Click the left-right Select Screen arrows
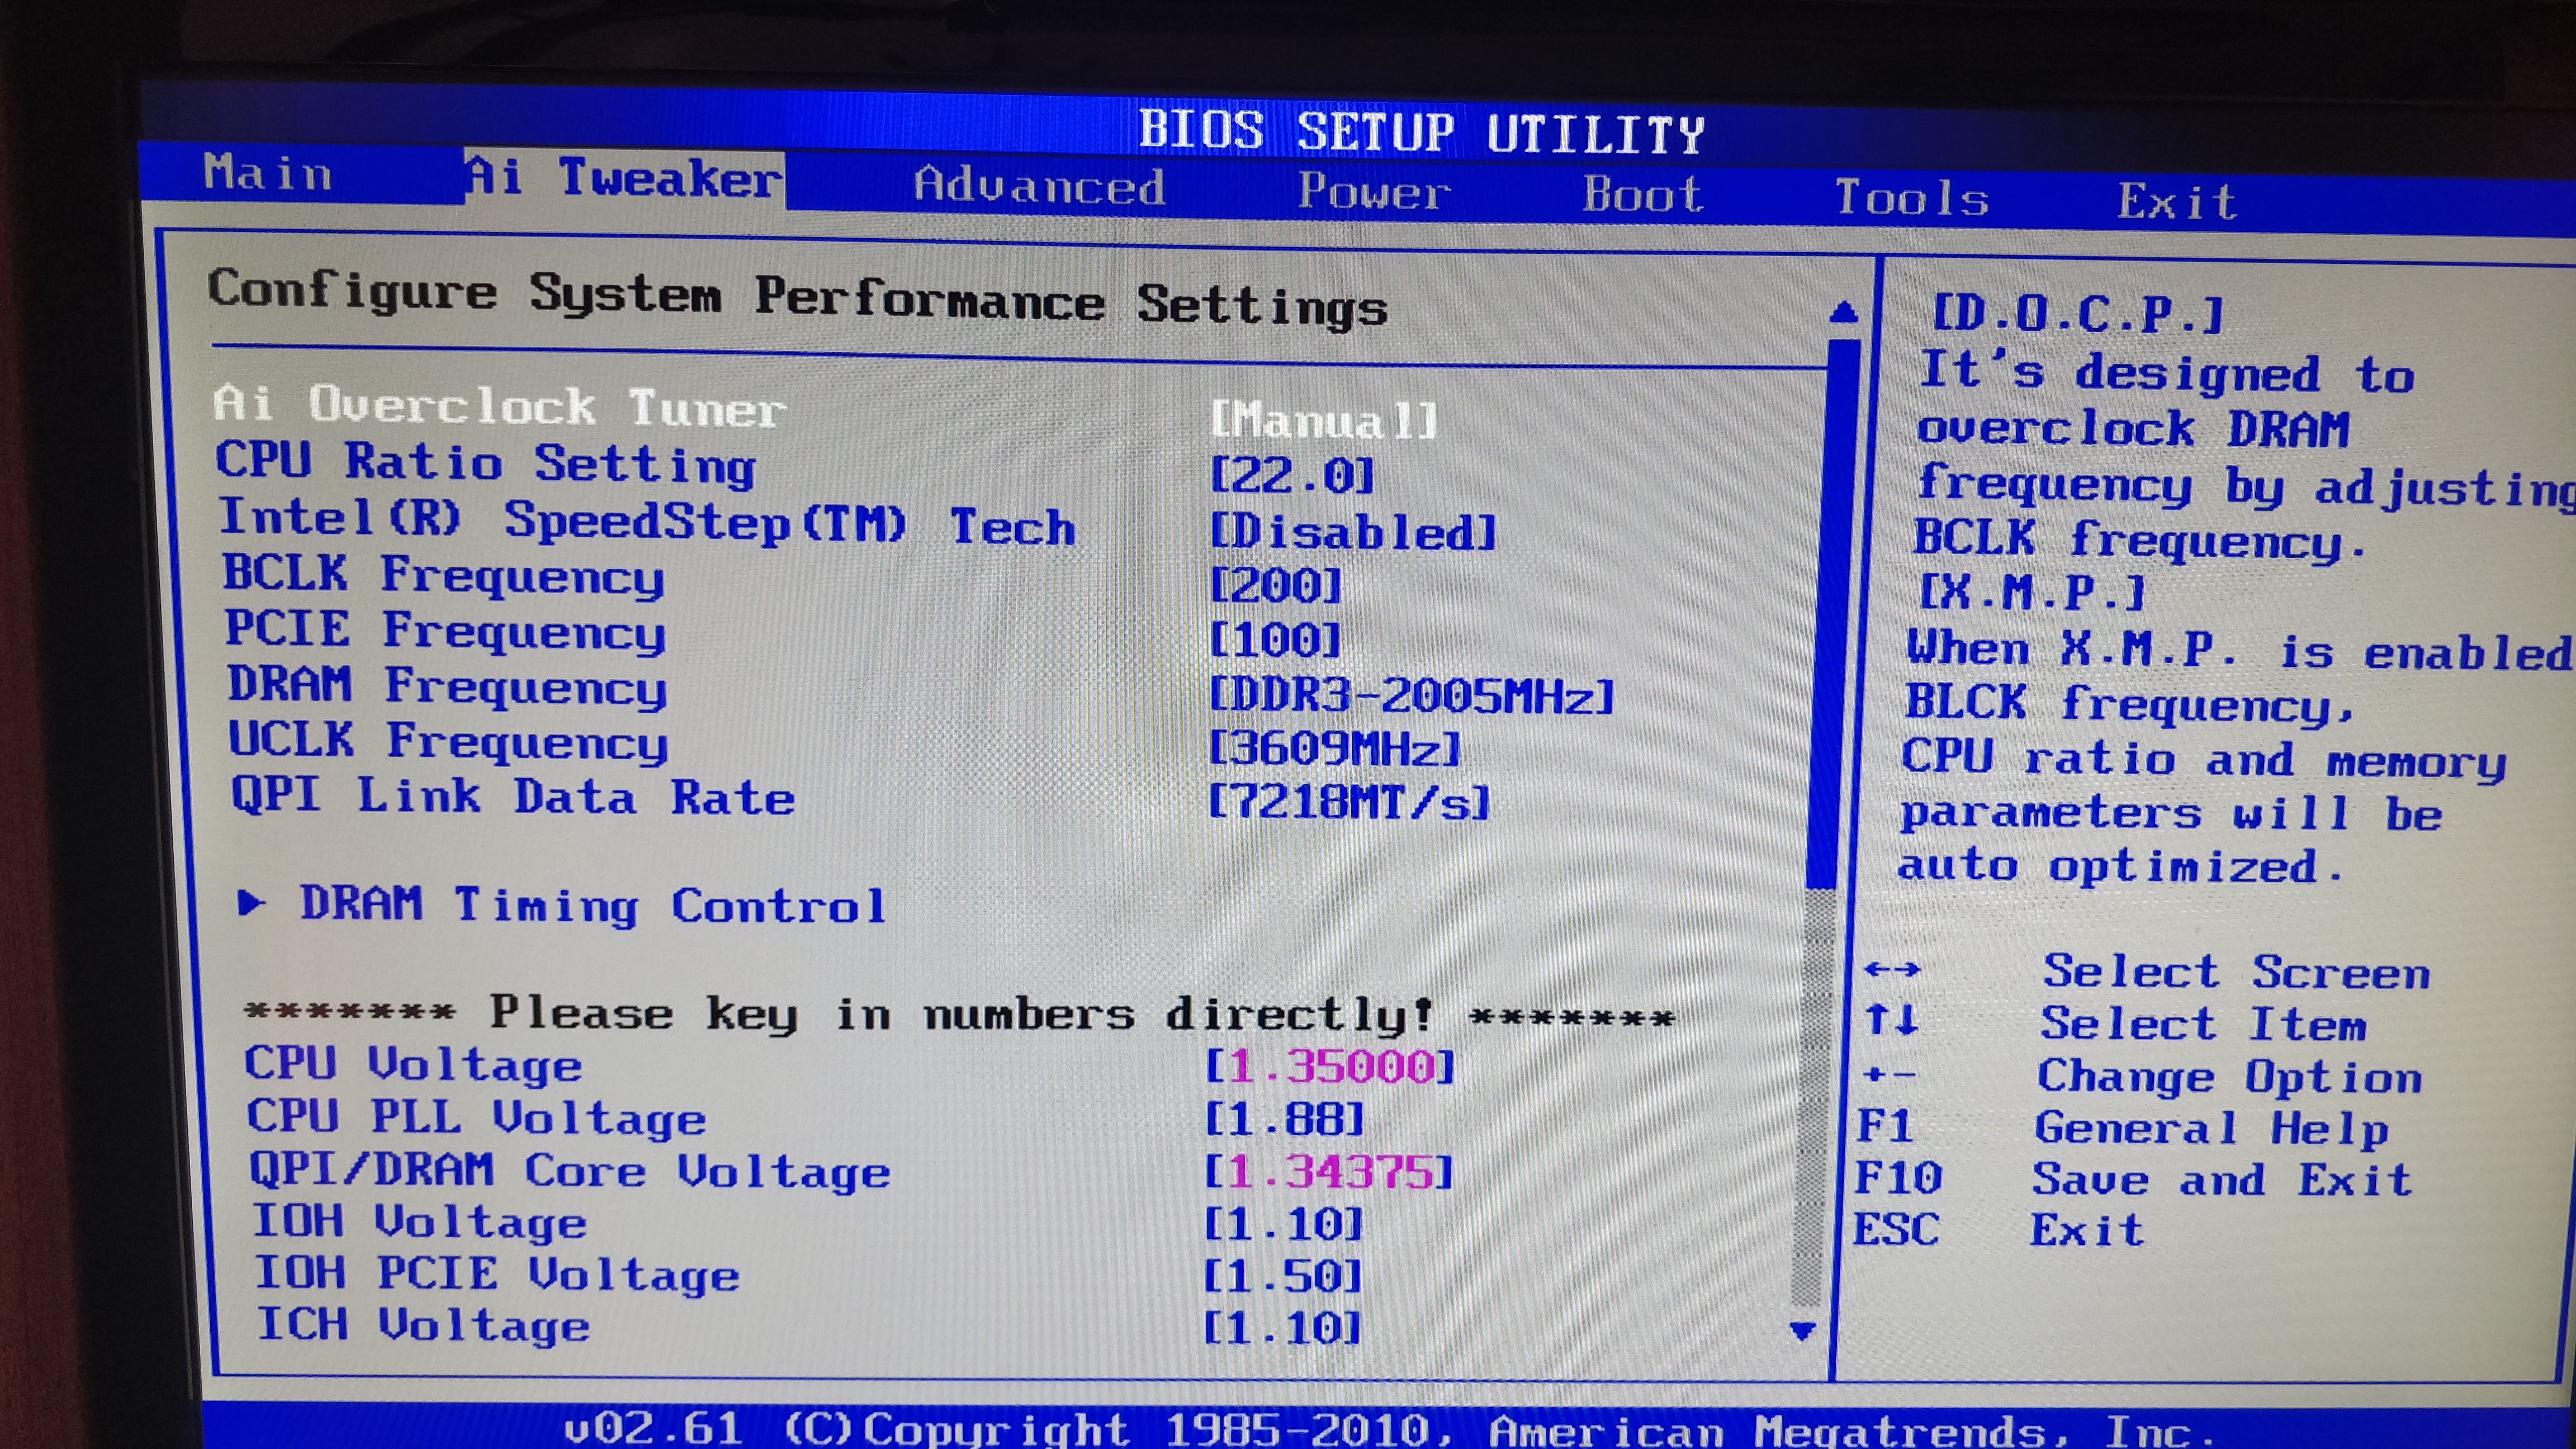2576x1449 pixels. pyautogui.click(x=1892, y=969)
